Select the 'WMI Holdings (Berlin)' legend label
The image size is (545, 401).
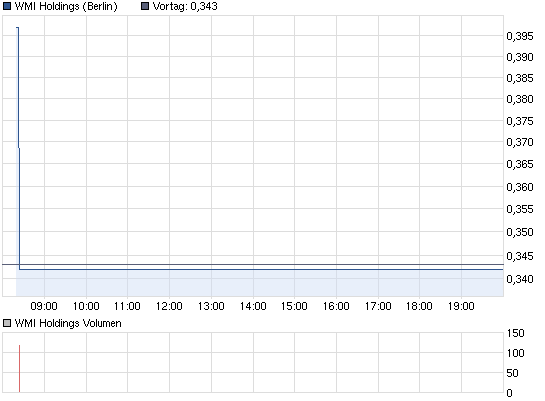[66, 7]
